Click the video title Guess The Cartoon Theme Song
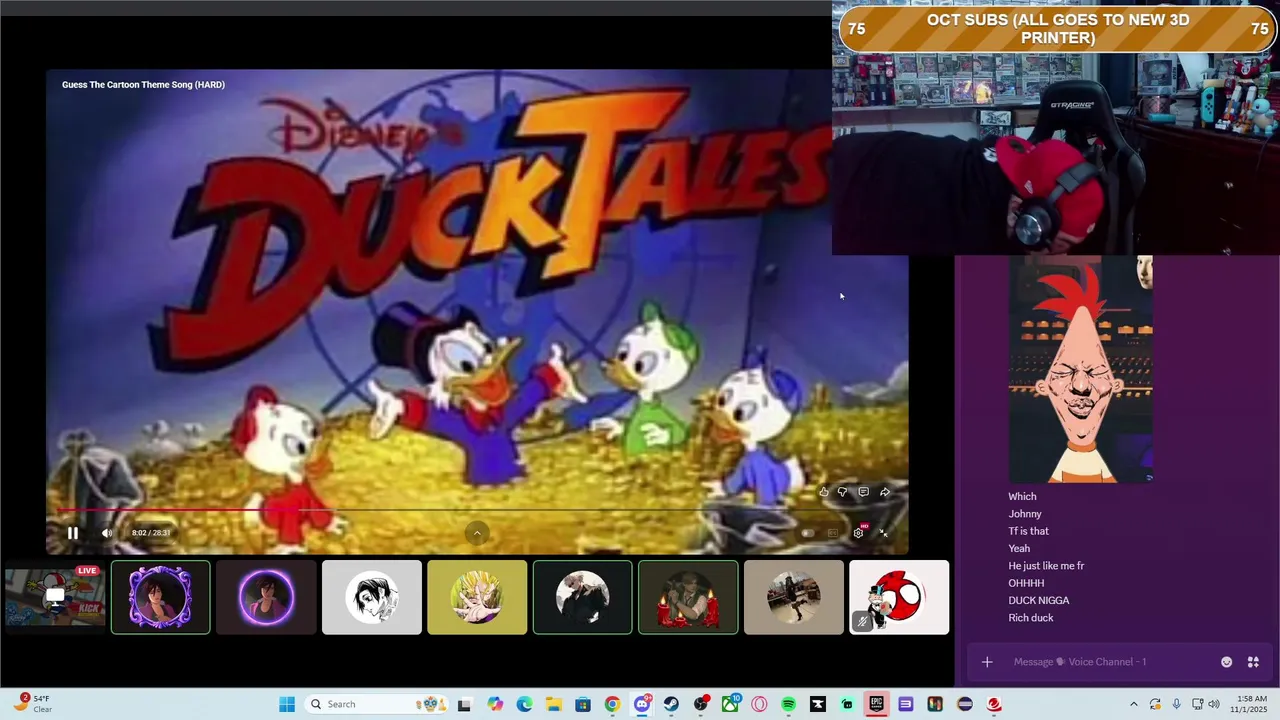 pyautogui.click(x=143, y=85)
